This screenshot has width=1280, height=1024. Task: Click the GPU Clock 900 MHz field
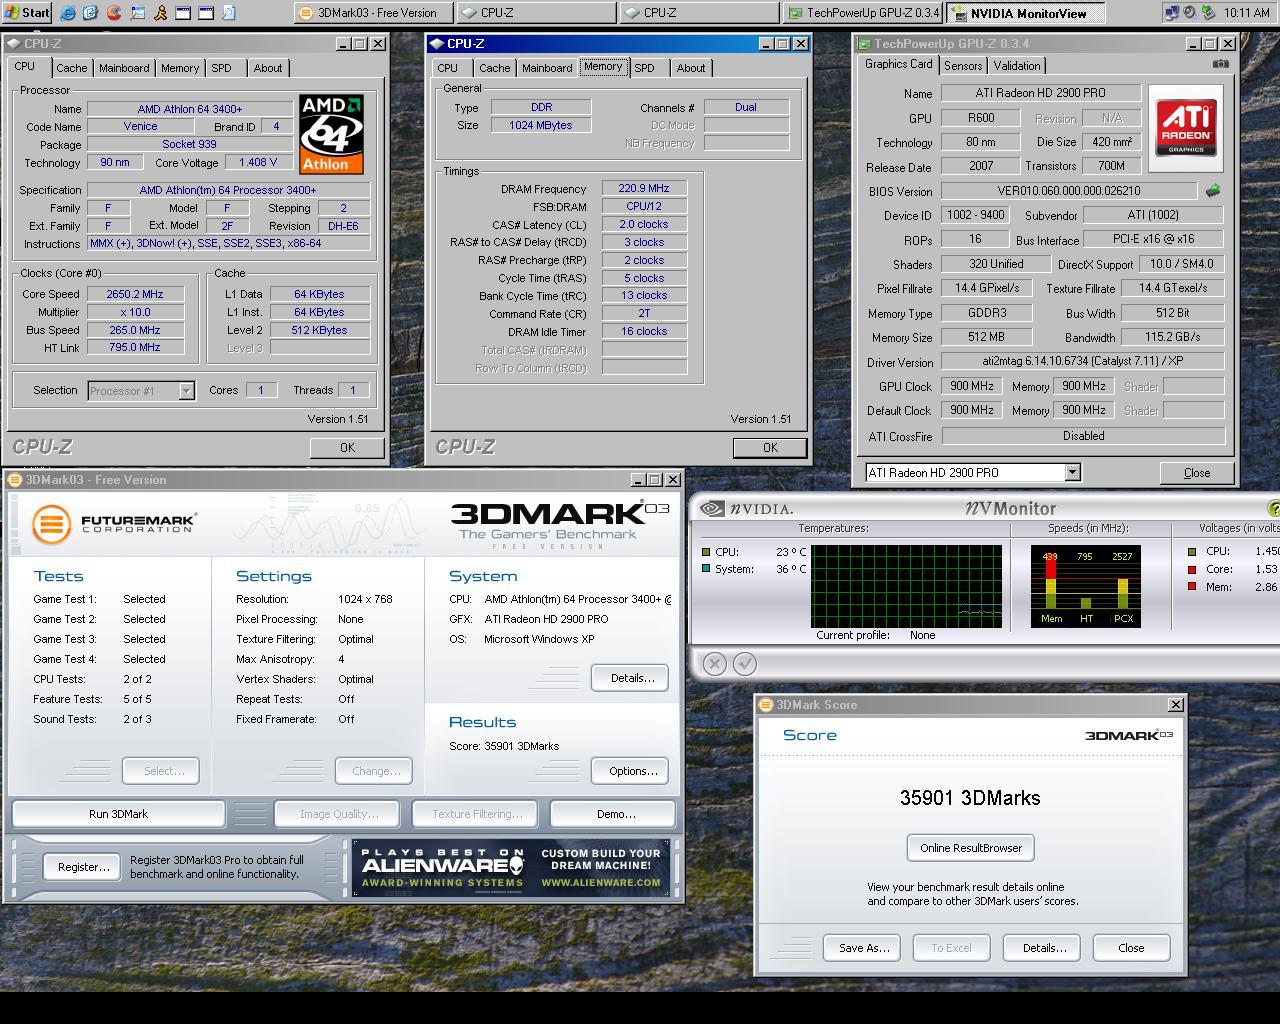[971, 386]
